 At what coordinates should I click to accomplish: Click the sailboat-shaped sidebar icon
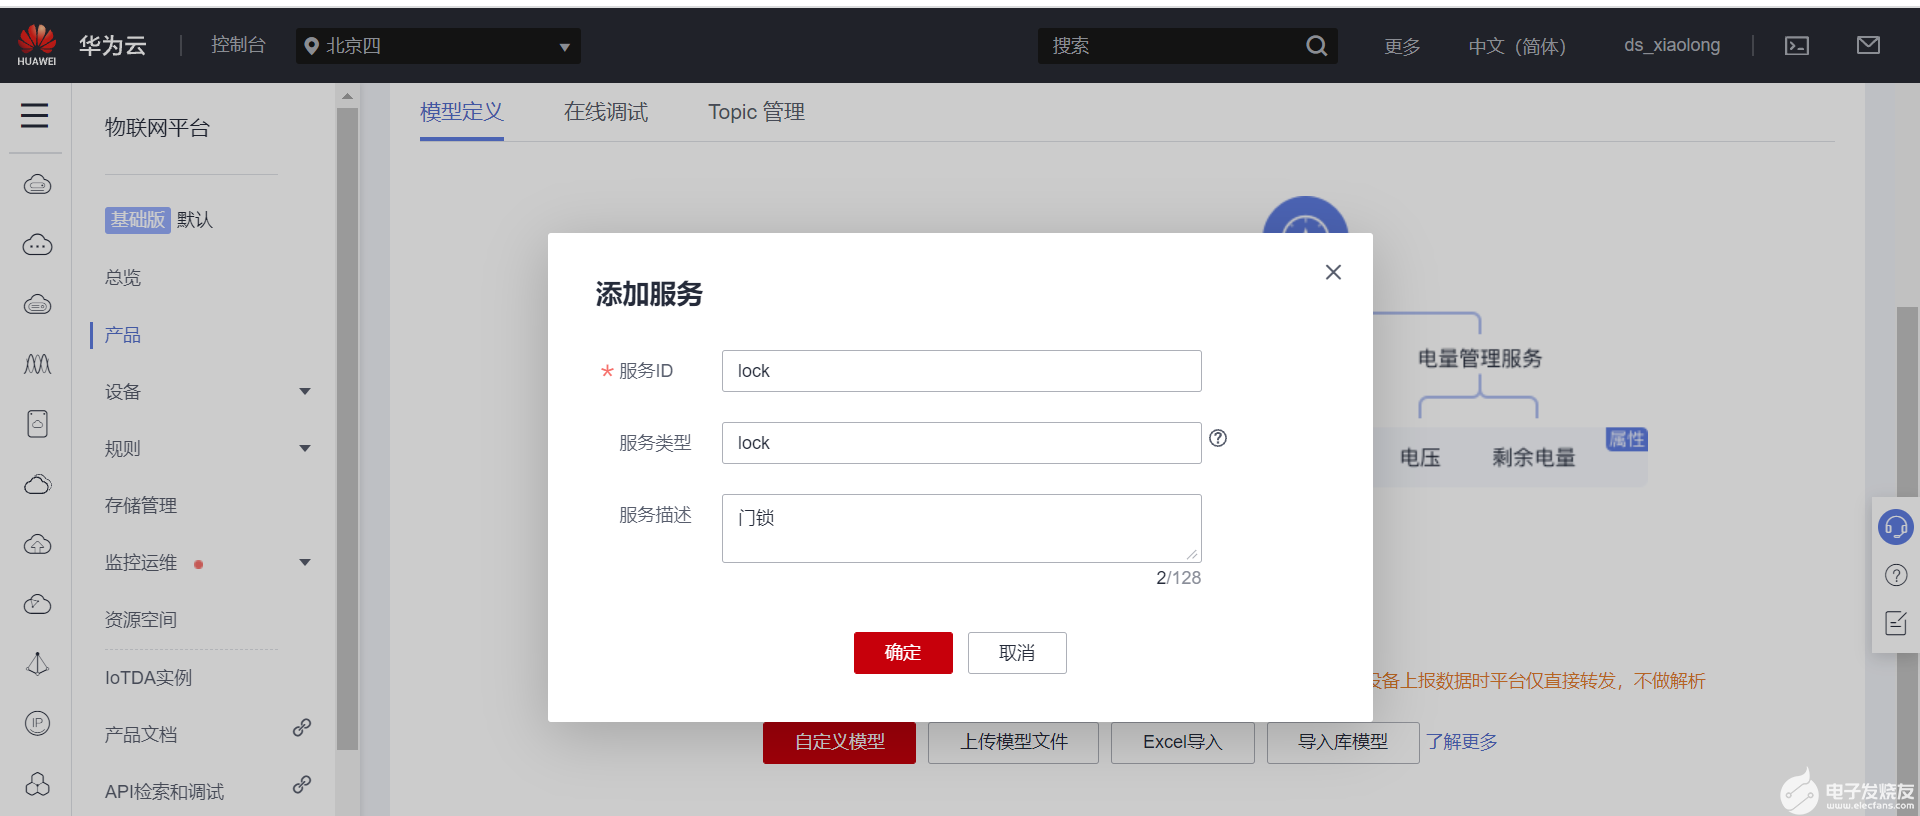pyautogui.click(x=37, y=663)
